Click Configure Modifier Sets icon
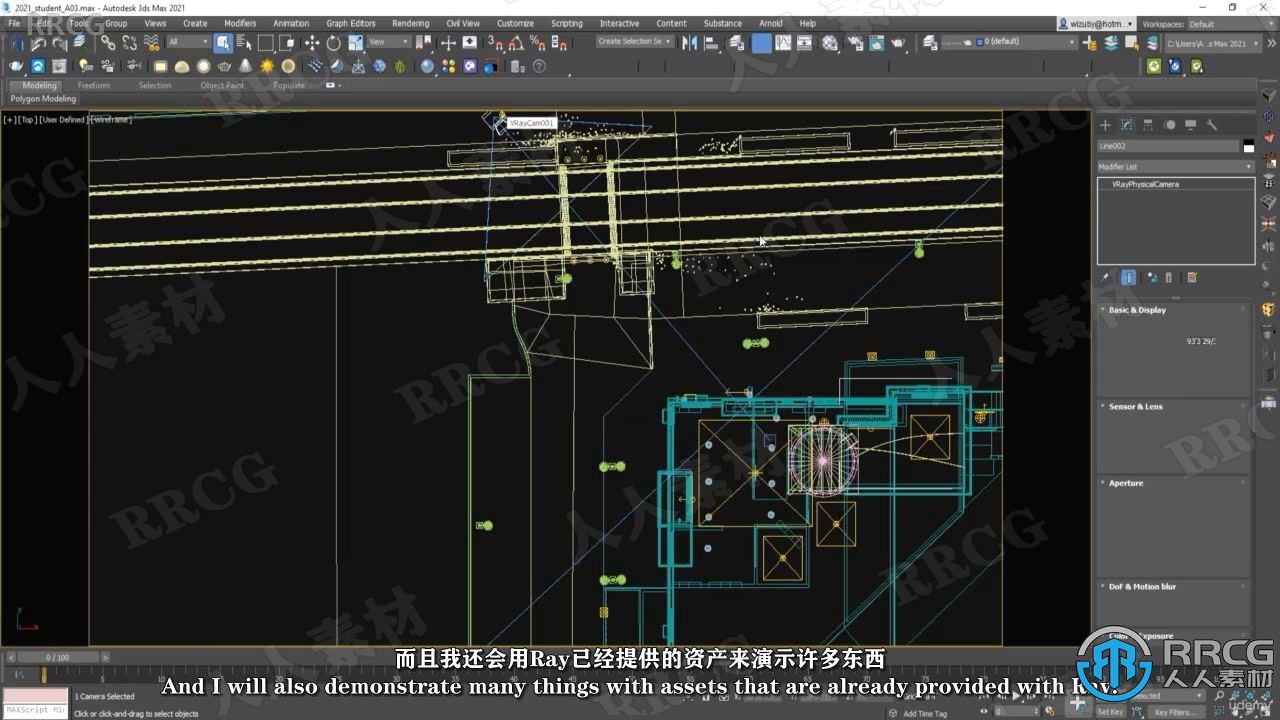1280x720 pixels. 1192,277
